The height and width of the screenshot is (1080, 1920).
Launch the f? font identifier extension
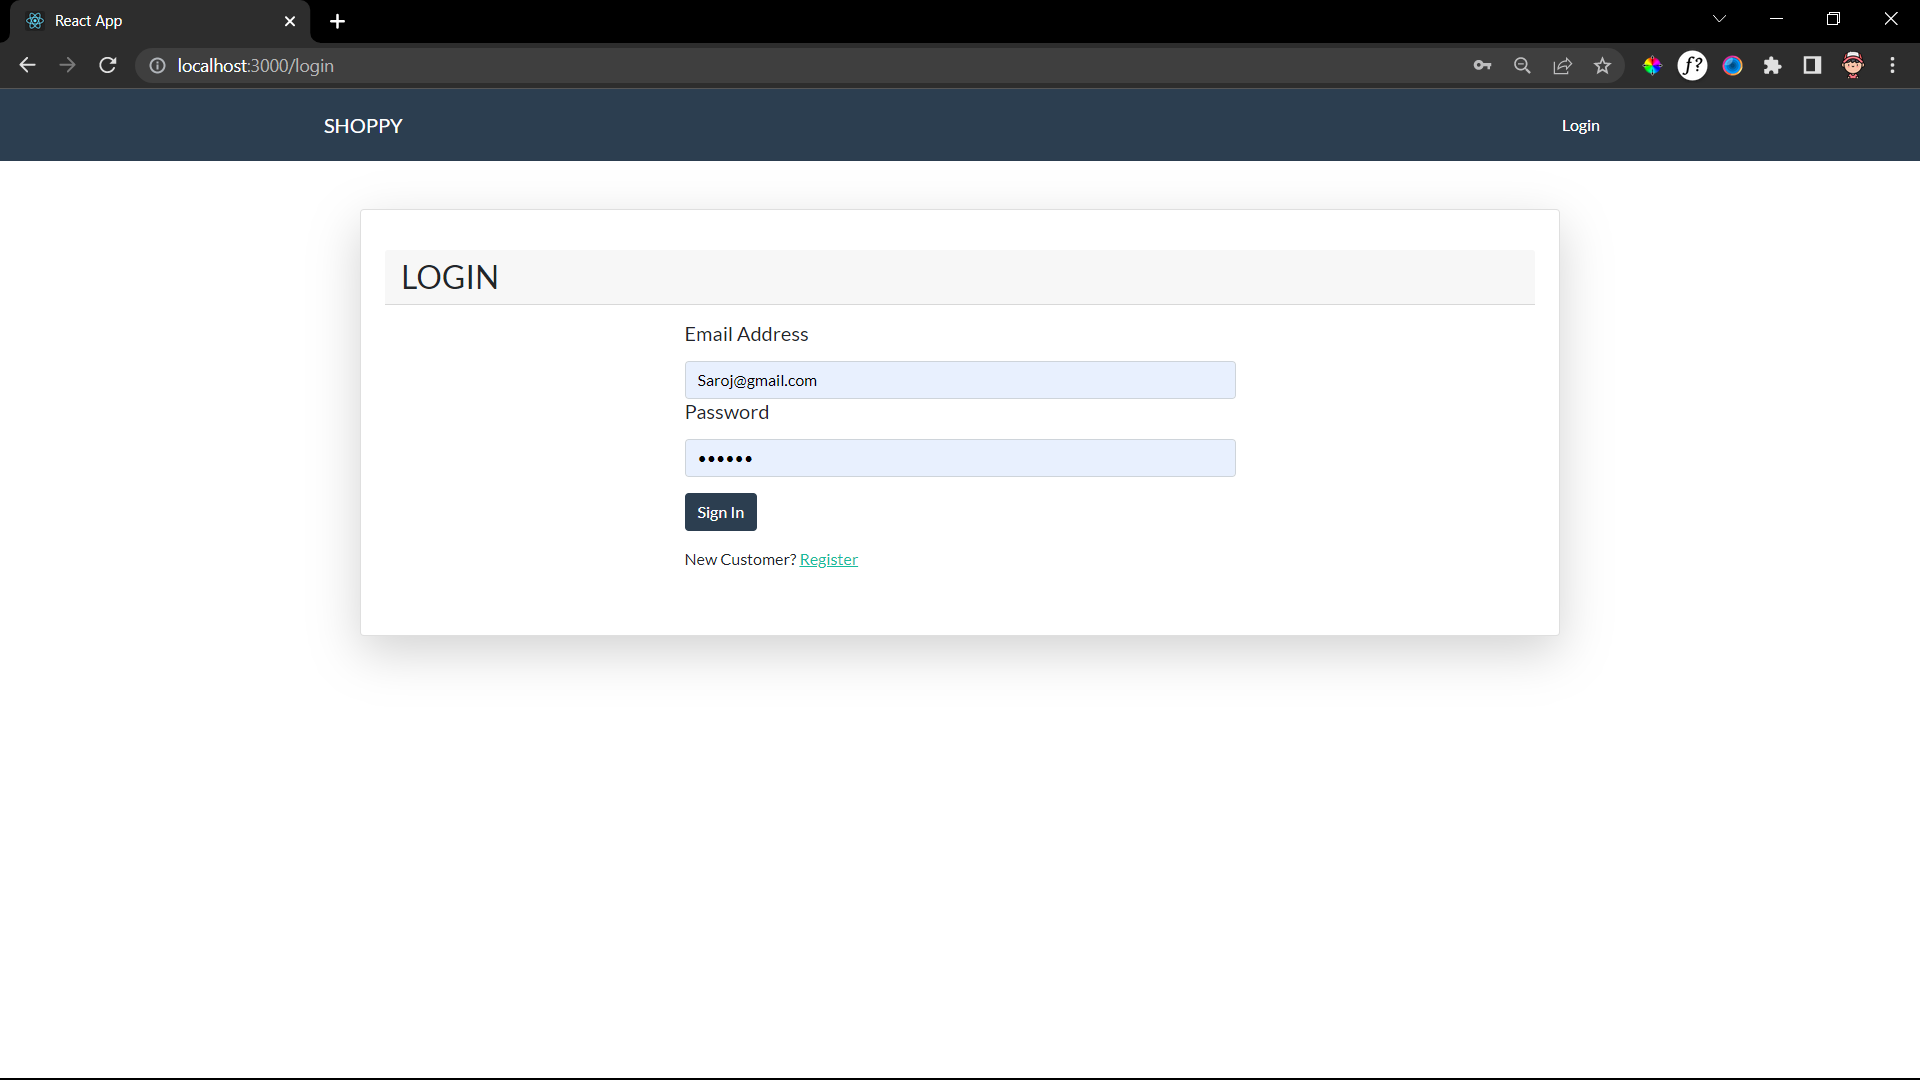click(x=1693, y=65)
